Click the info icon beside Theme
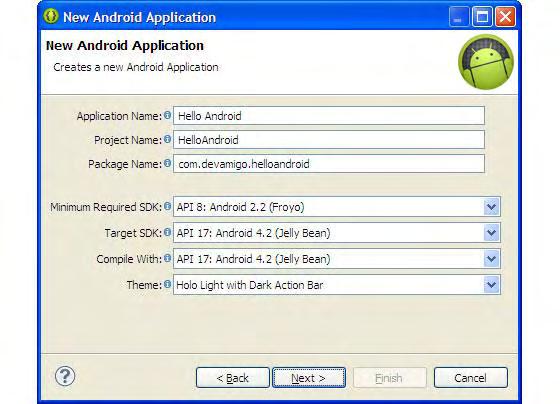 tap(167, 284)
